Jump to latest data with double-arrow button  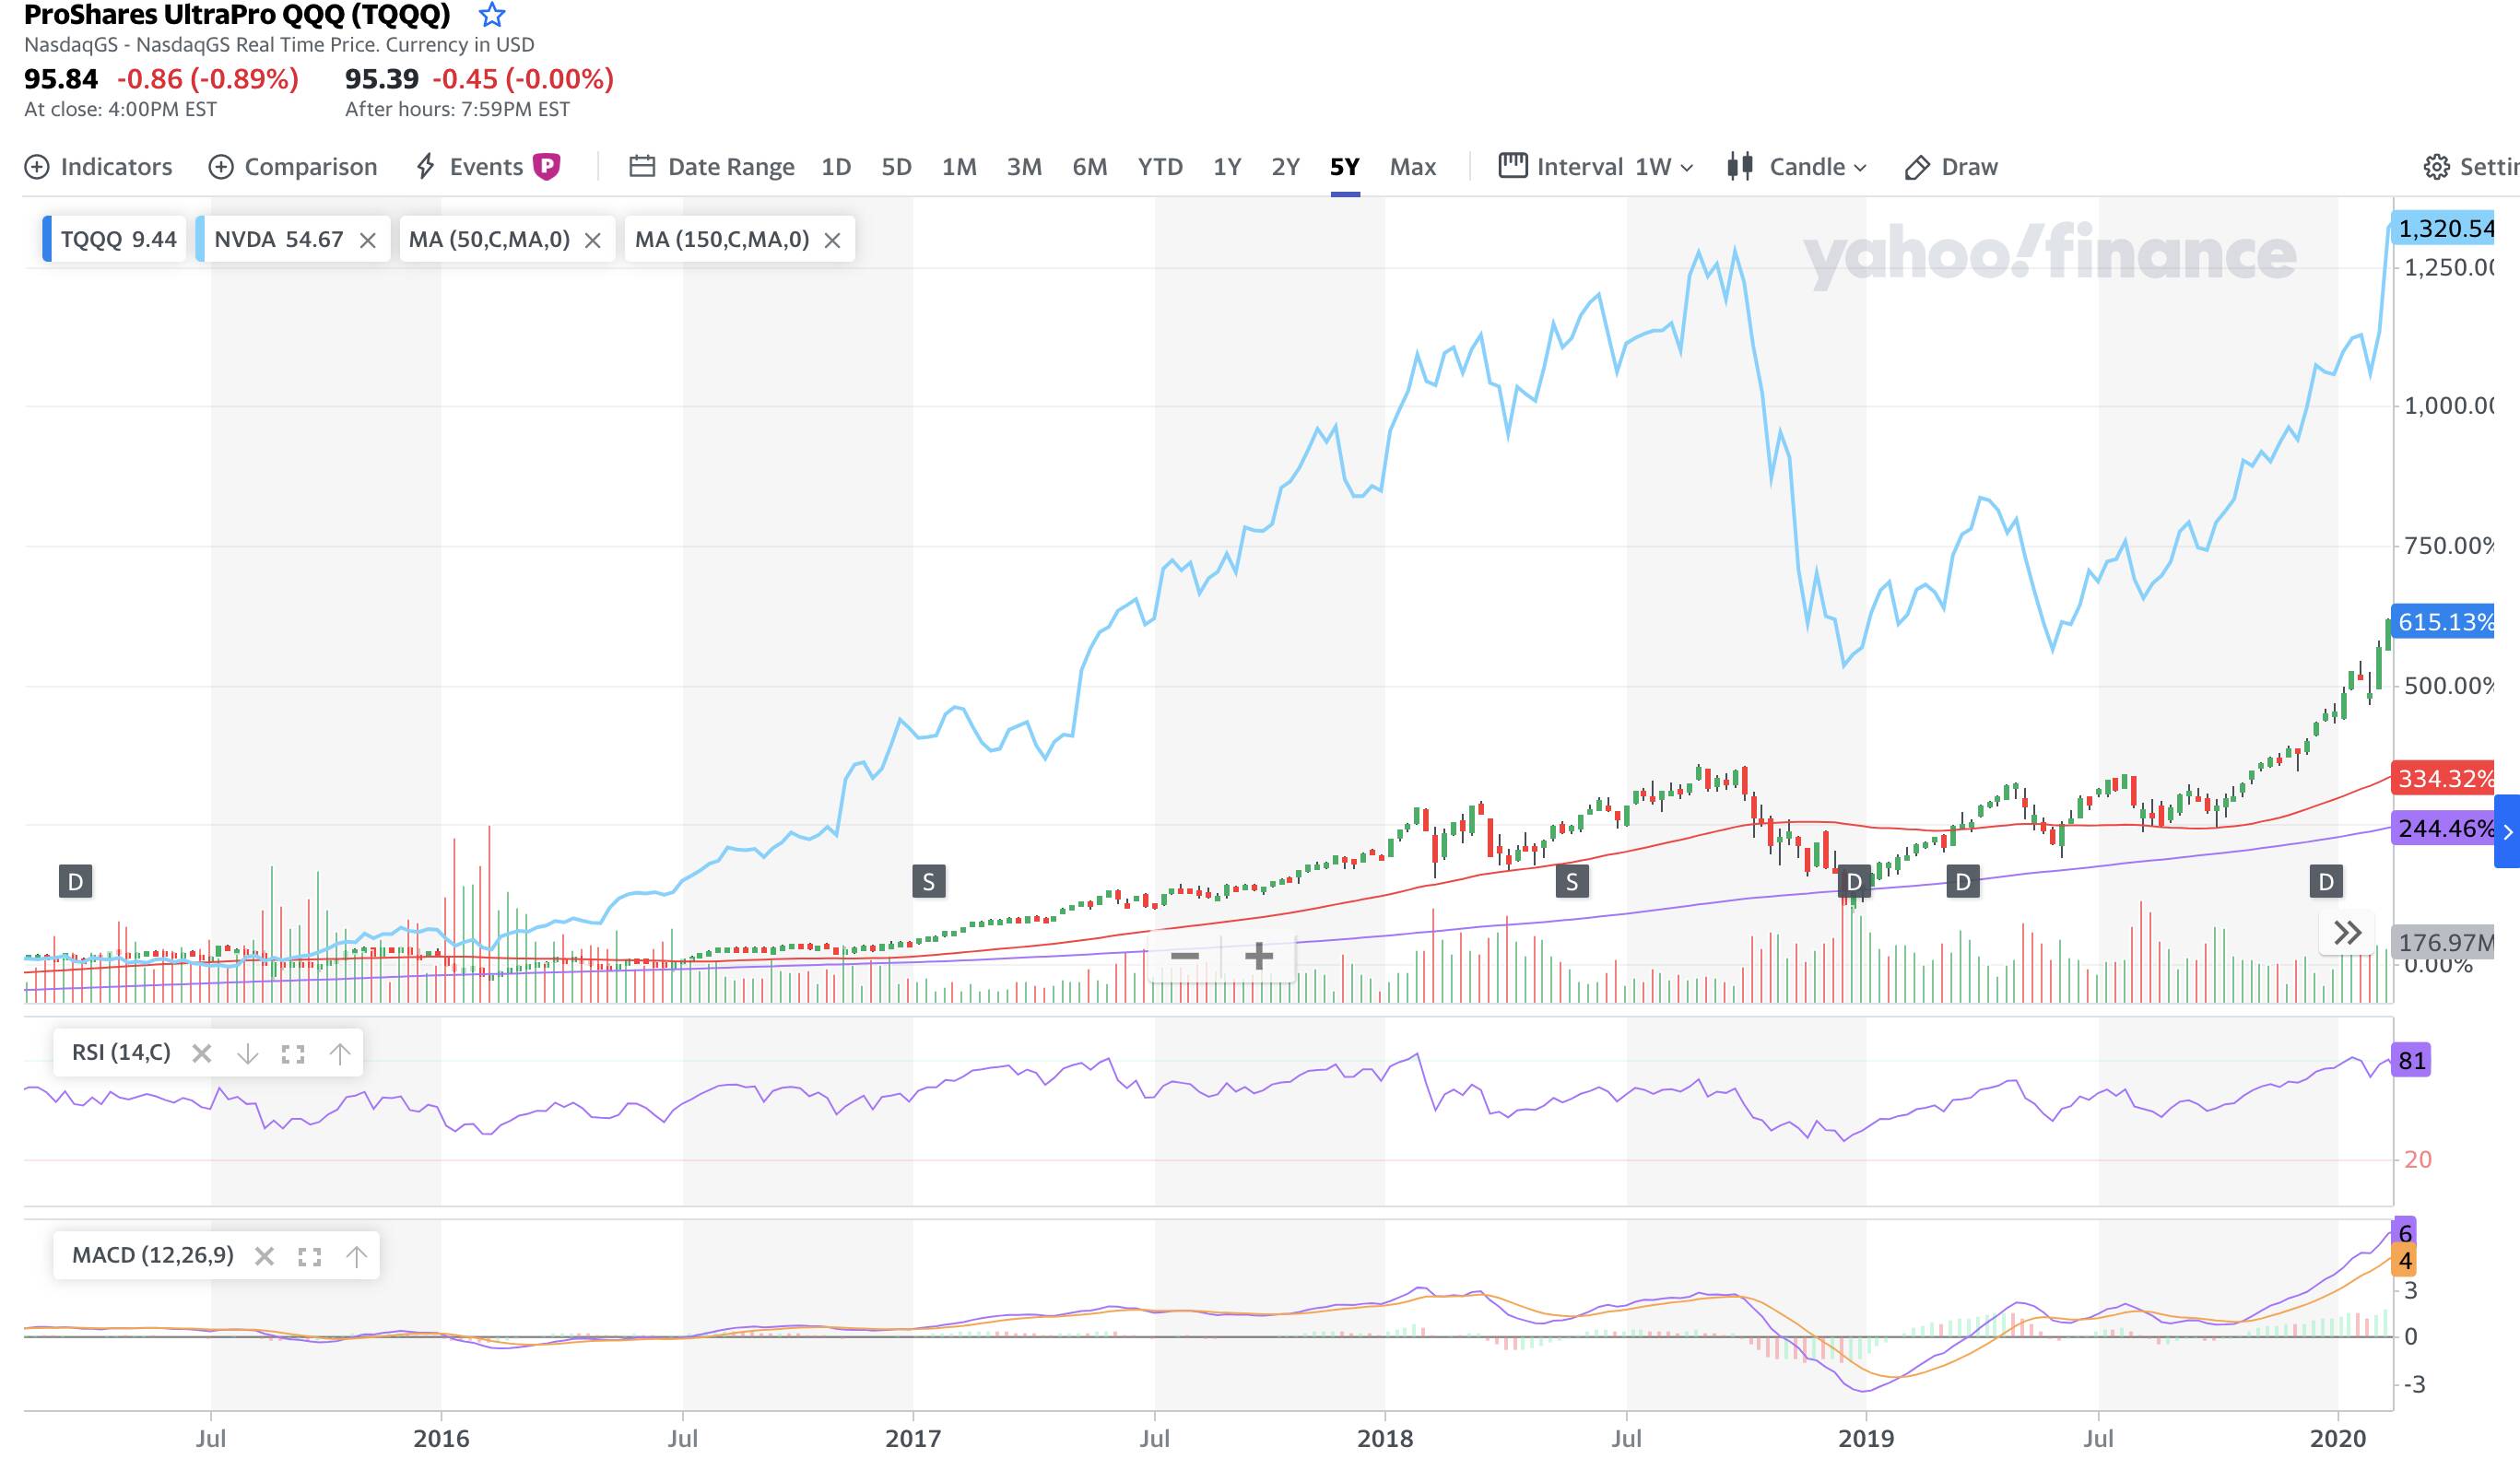pos(2347,933)
